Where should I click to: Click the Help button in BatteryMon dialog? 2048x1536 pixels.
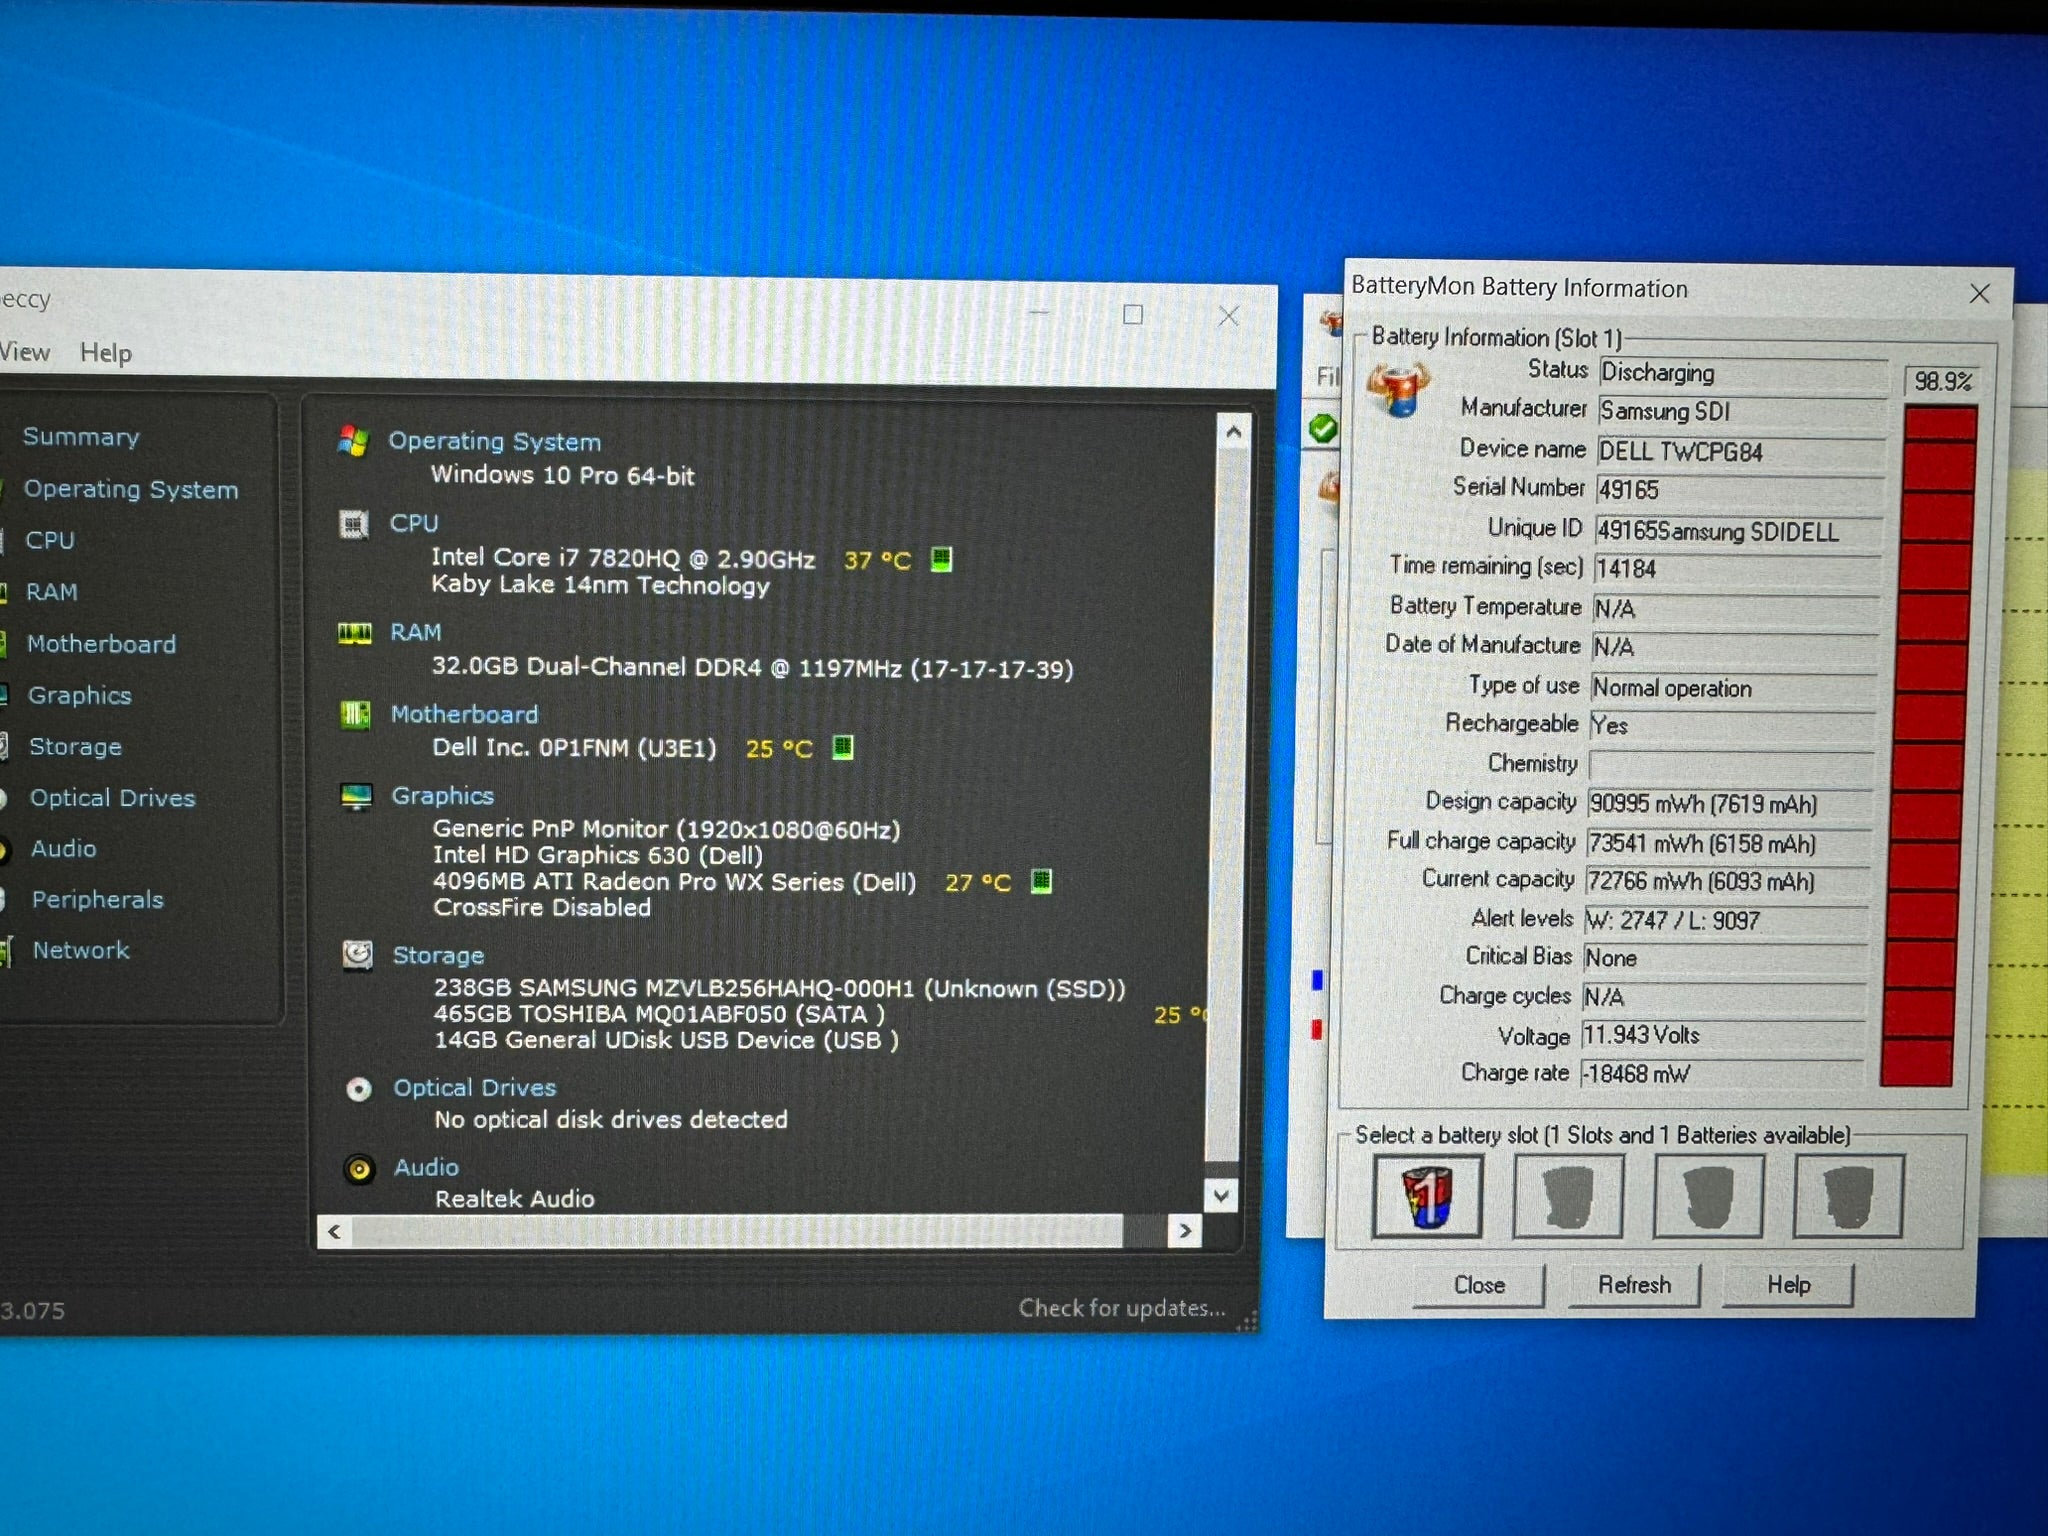click(x=1788, y=1285)
